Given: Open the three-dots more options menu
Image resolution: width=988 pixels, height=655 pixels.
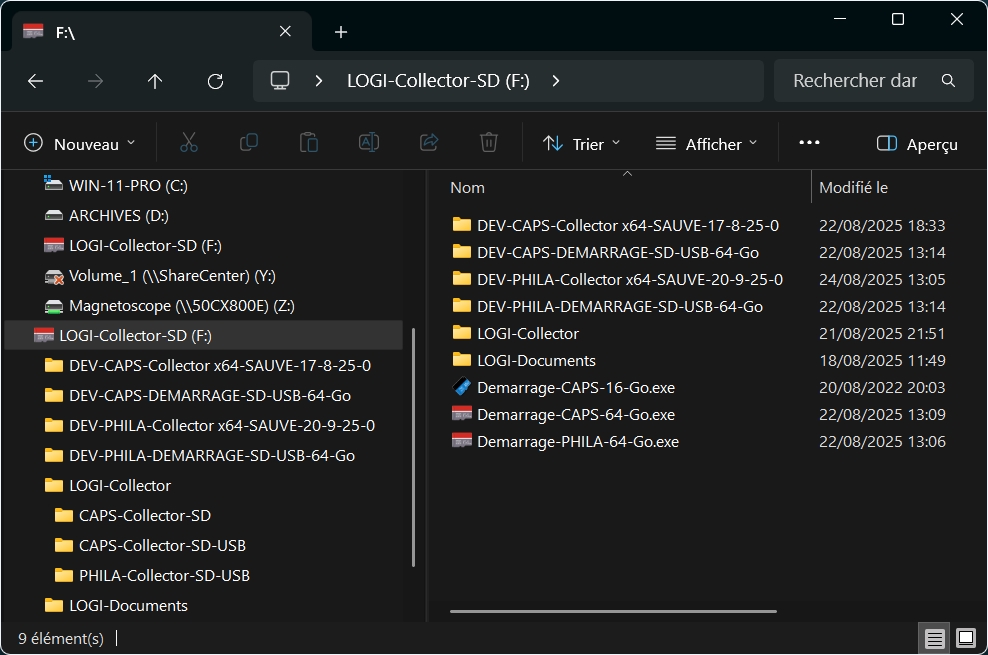Looking at the screenshot, I should click(809, 143).
